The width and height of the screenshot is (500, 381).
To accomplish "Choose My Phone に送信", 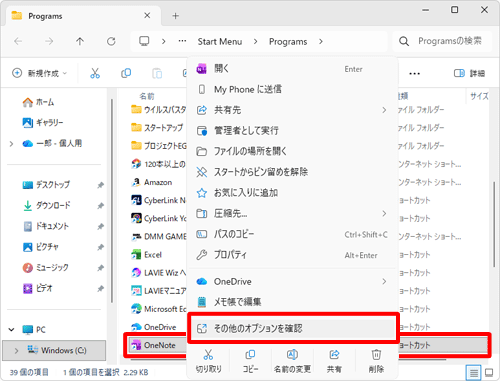I will click(x=293, y=89).
